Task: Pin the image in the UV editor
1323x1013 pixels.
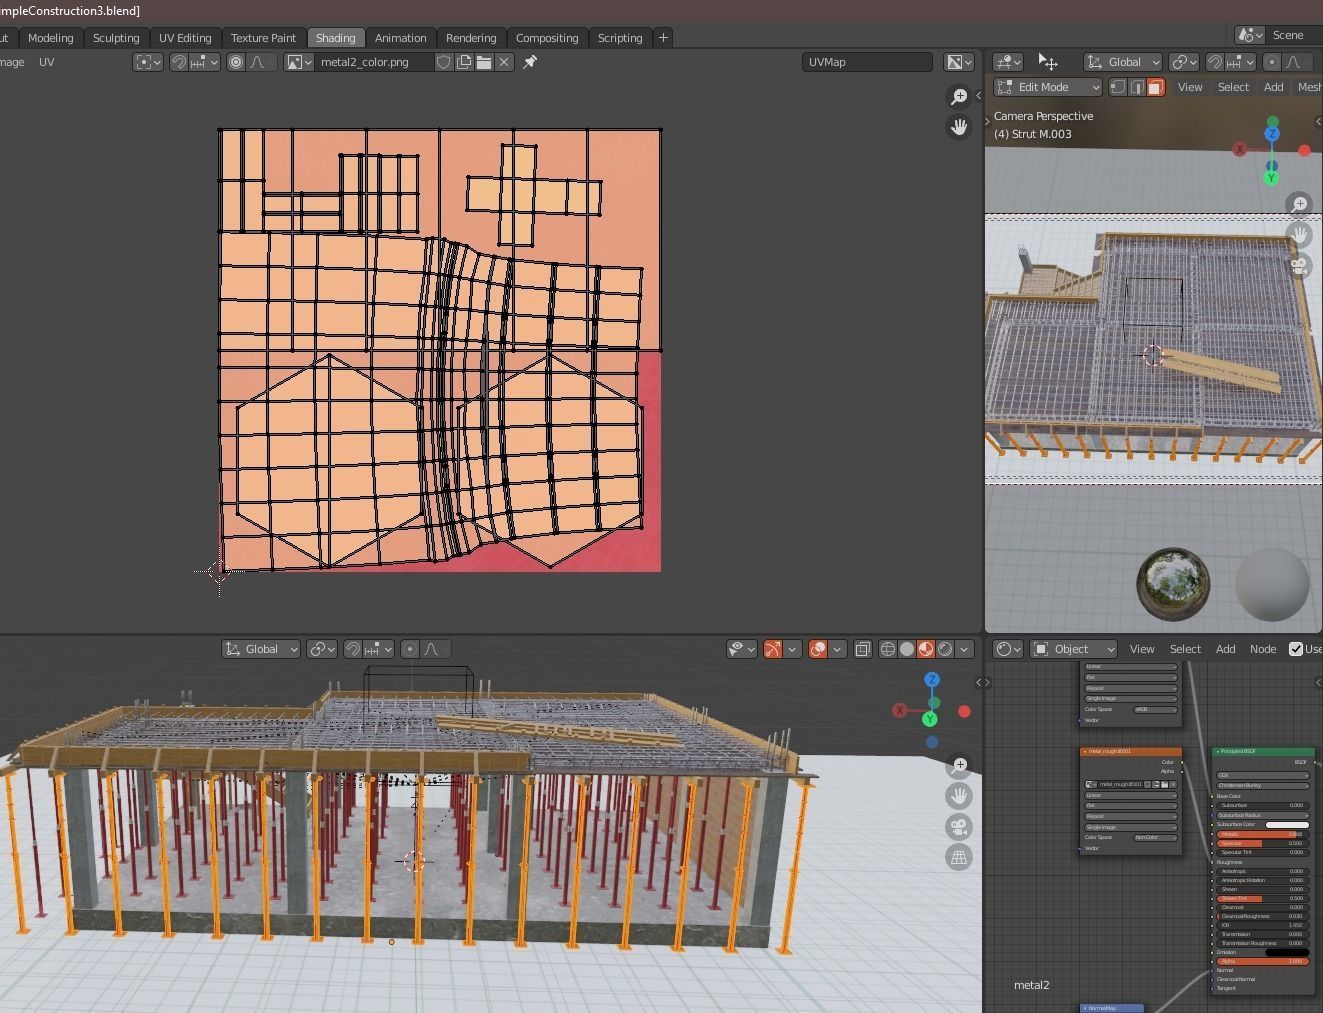Action: (x=530, y=62)
